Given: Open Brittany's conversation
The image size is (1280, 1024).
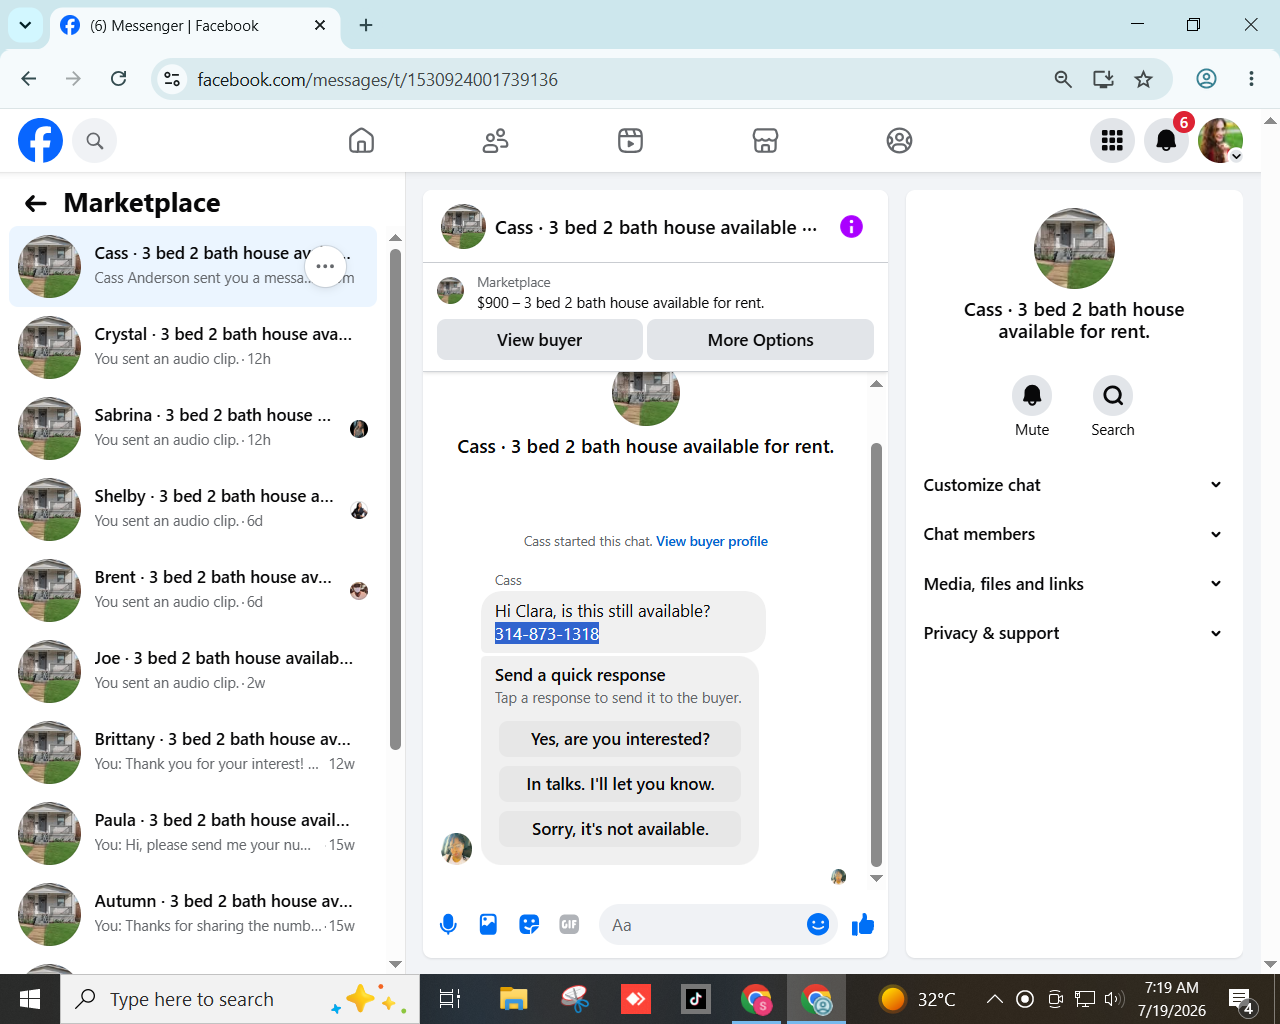Looking at the screenshot, I should [x=193, y=752].
